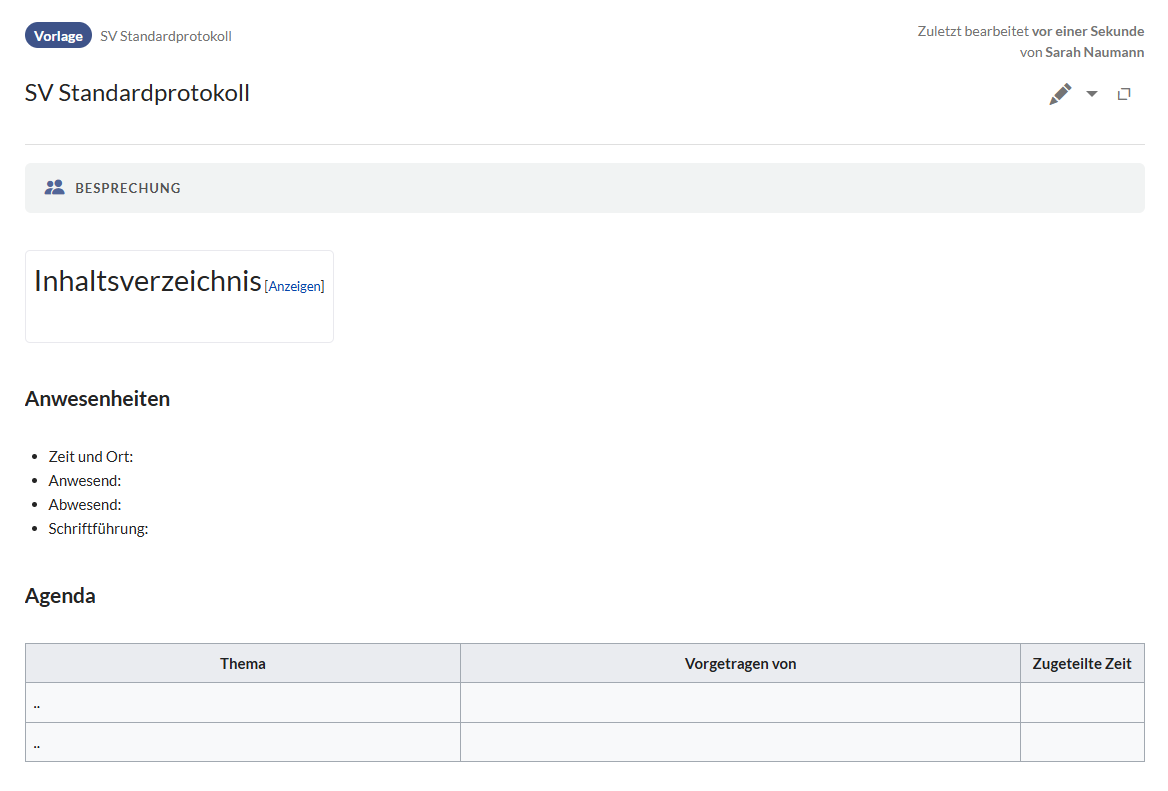Click the Besprechung people icon

(54, 188)
